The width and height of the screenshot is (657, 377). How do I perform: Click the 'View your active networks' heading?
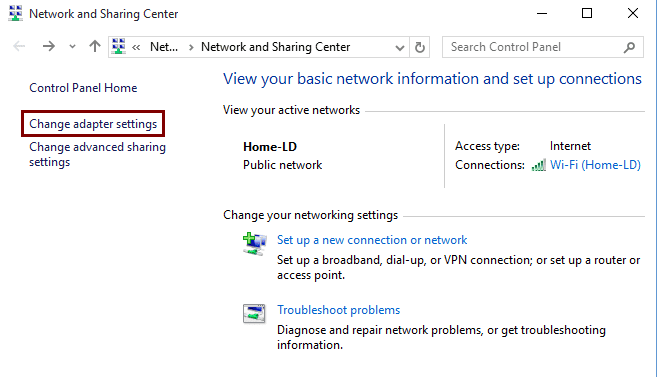tap(291, 110)
